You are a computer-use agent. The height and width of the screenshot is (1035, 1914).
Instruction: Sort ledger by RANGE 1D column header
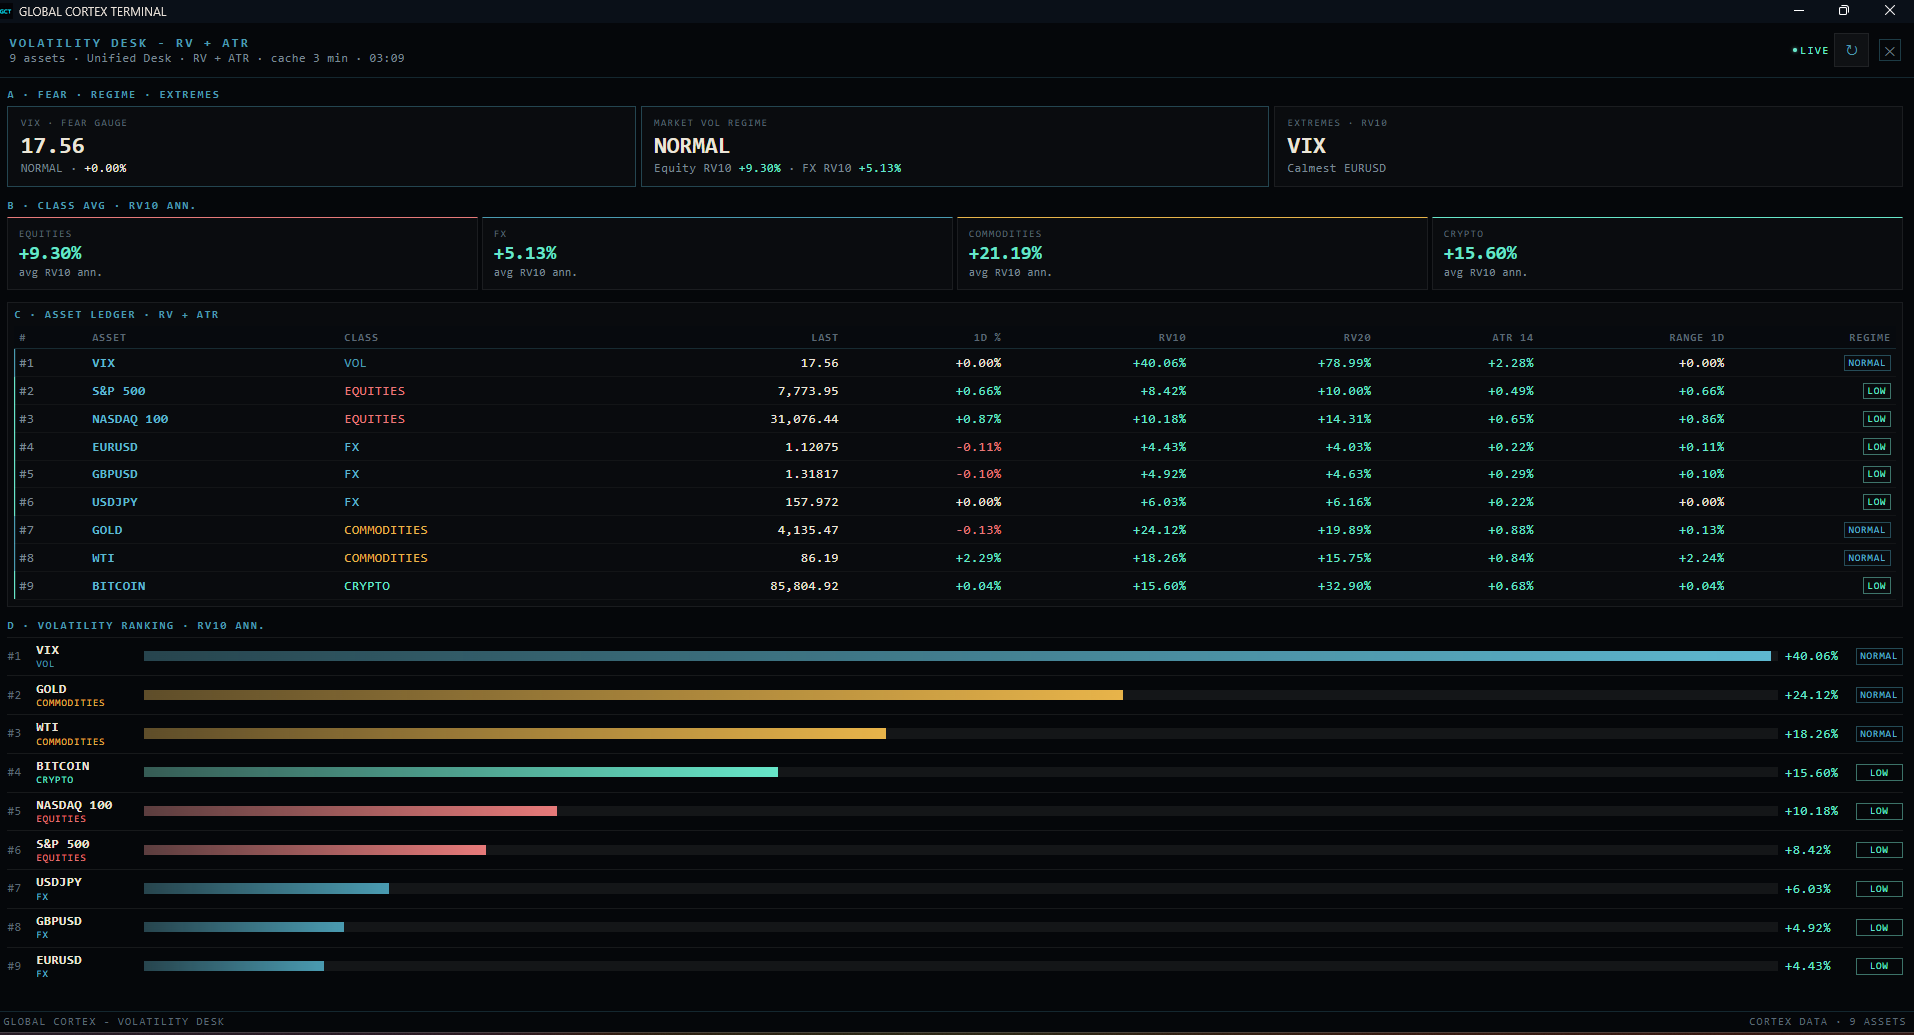(x=1696, y=338)
